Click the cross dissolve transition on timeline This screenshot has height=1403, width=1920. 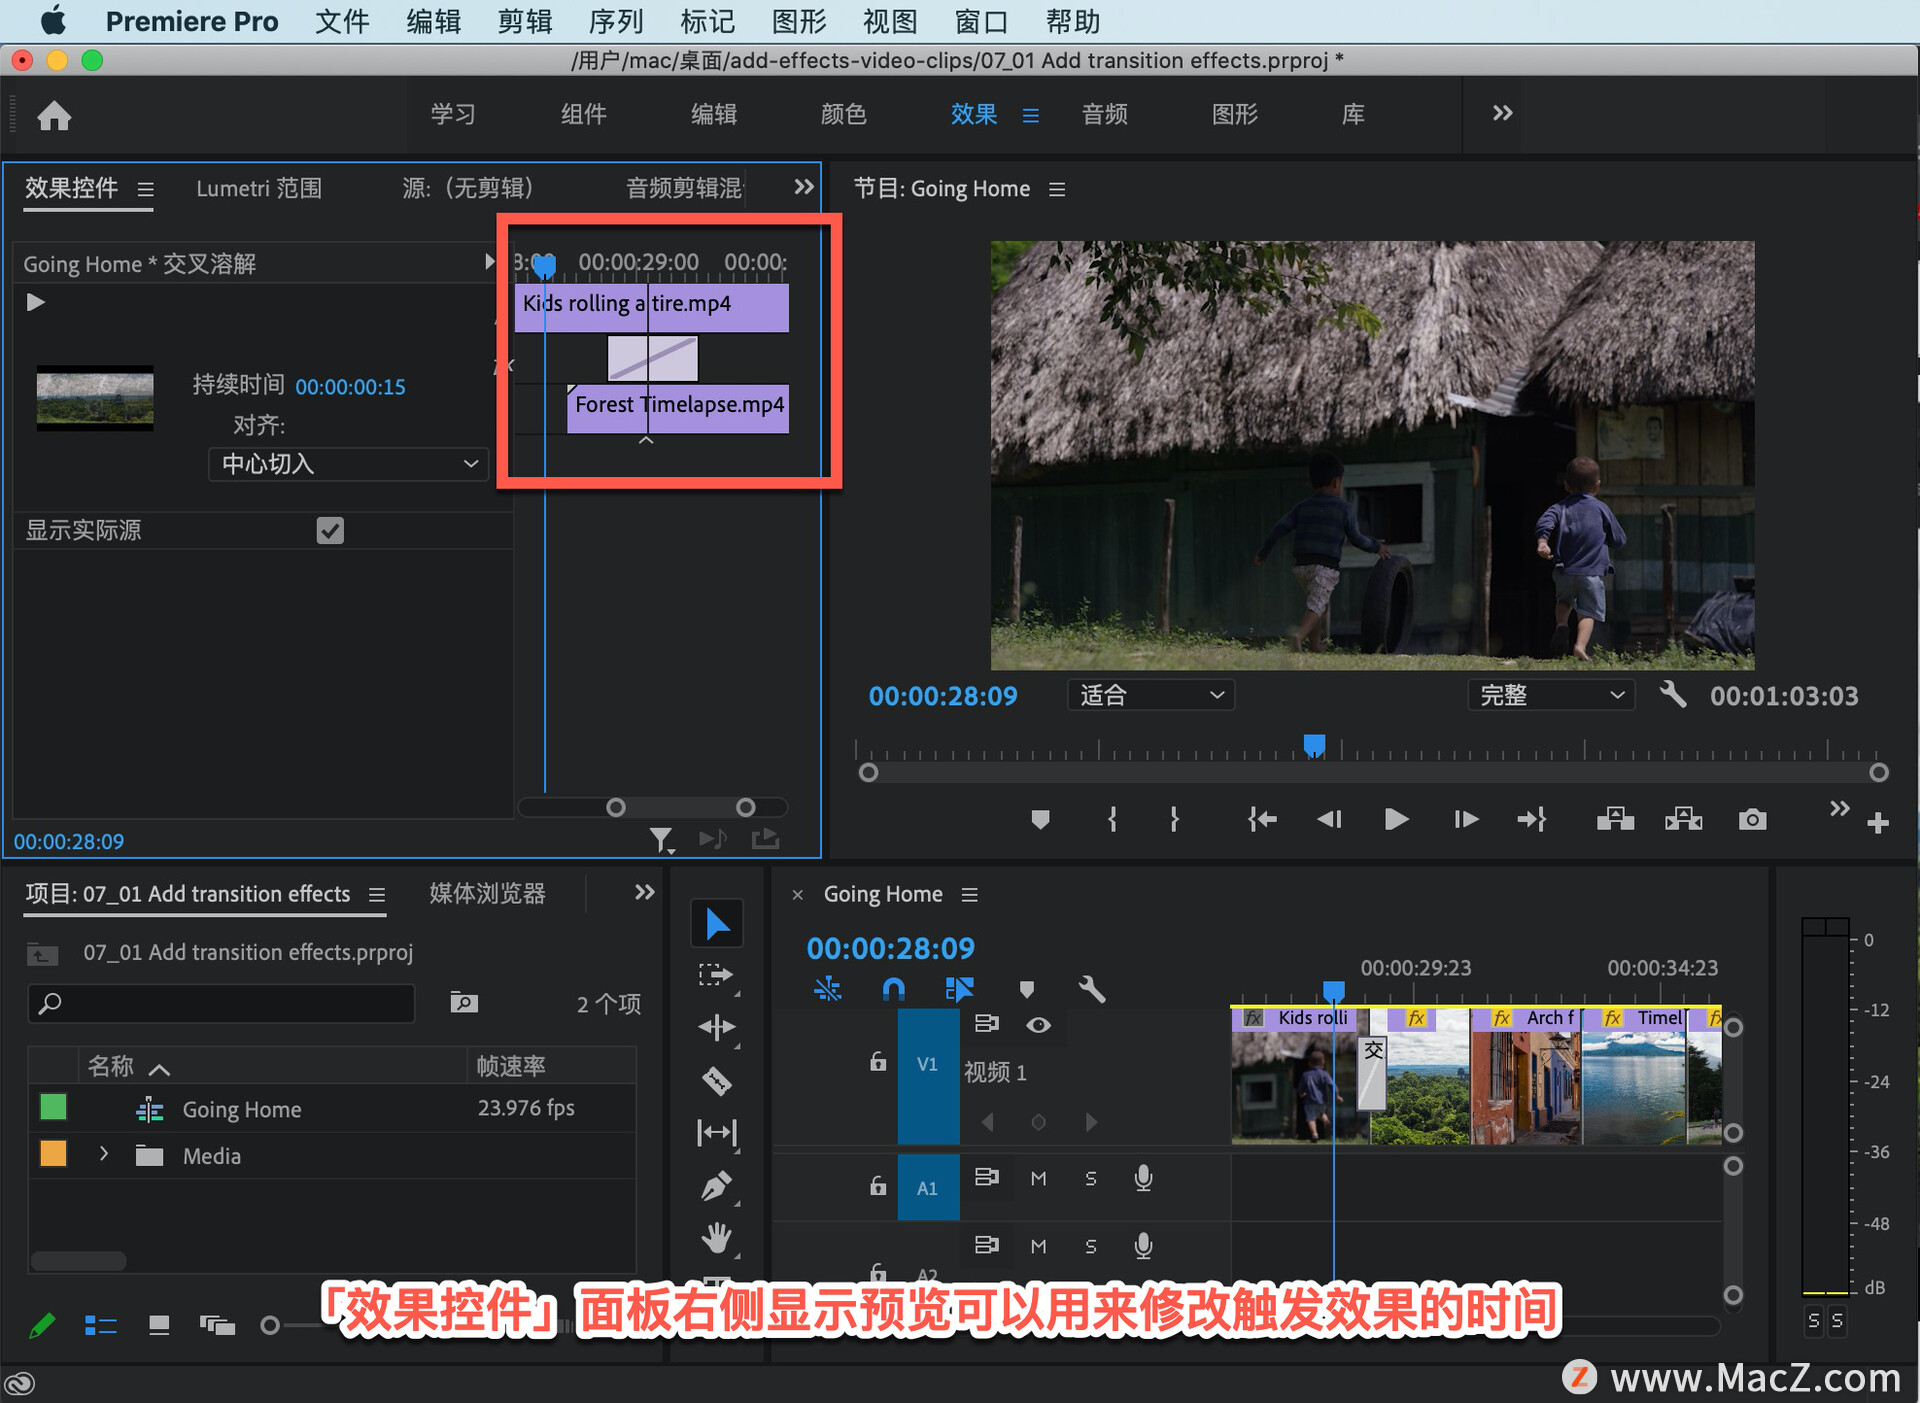(1373, 1073)
